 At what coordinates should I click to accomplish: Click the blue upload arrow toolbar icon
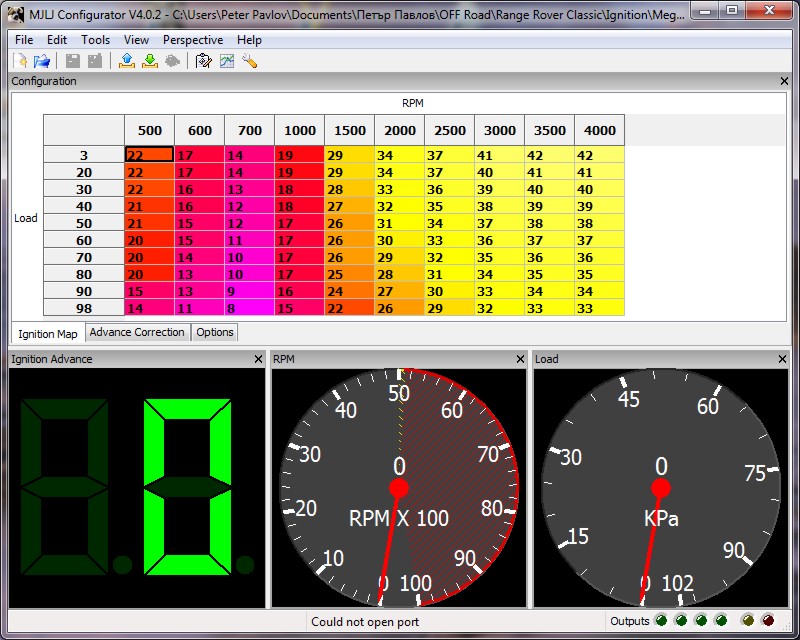126,61
